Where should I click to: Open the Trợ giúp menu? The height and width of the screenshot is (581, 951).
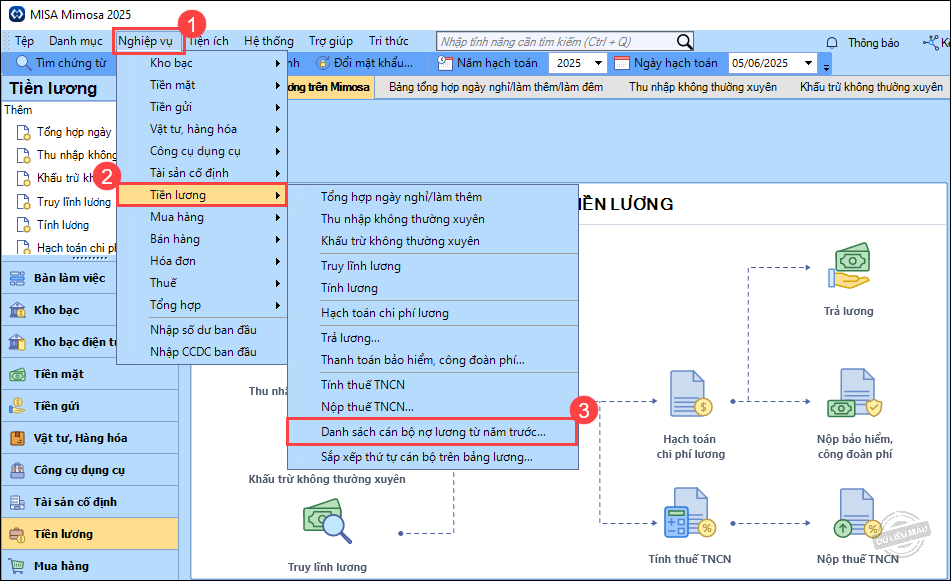click(x=331, y=41)
